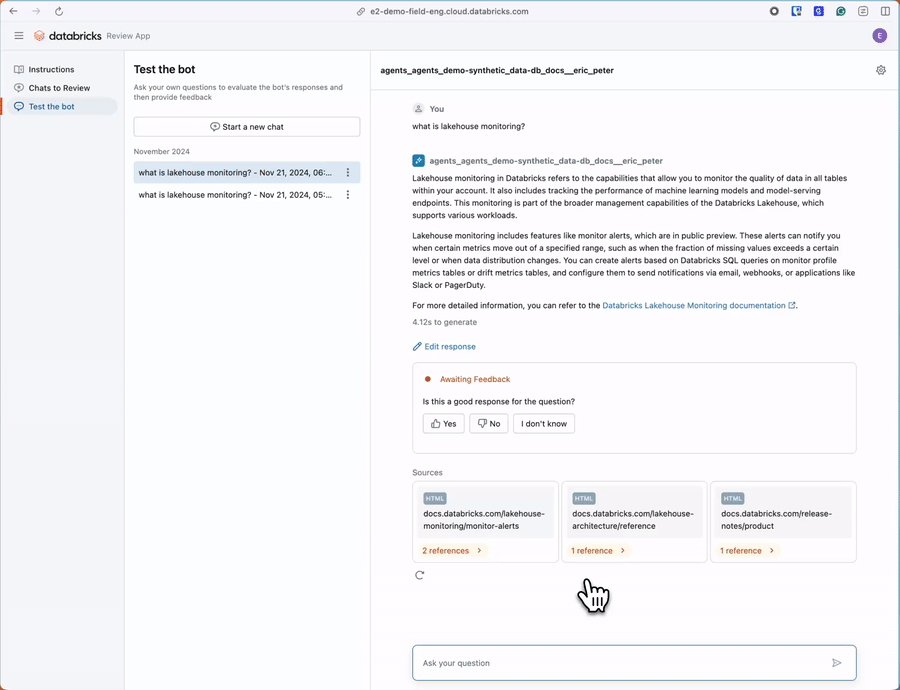The height and width of the screenshot is (690, 900).
Task: Rate response with thumbs down No
Action: click(x=489, y=424)
